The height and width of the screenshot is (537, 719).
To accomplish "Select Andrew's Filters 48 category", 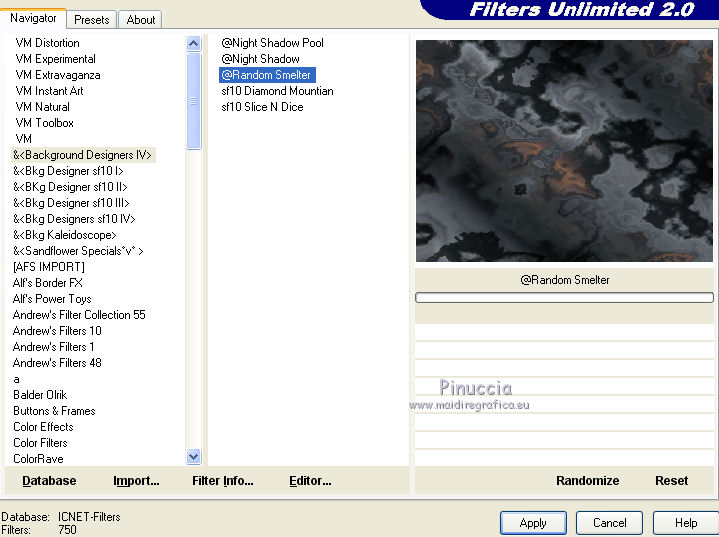I will (57, 363).
